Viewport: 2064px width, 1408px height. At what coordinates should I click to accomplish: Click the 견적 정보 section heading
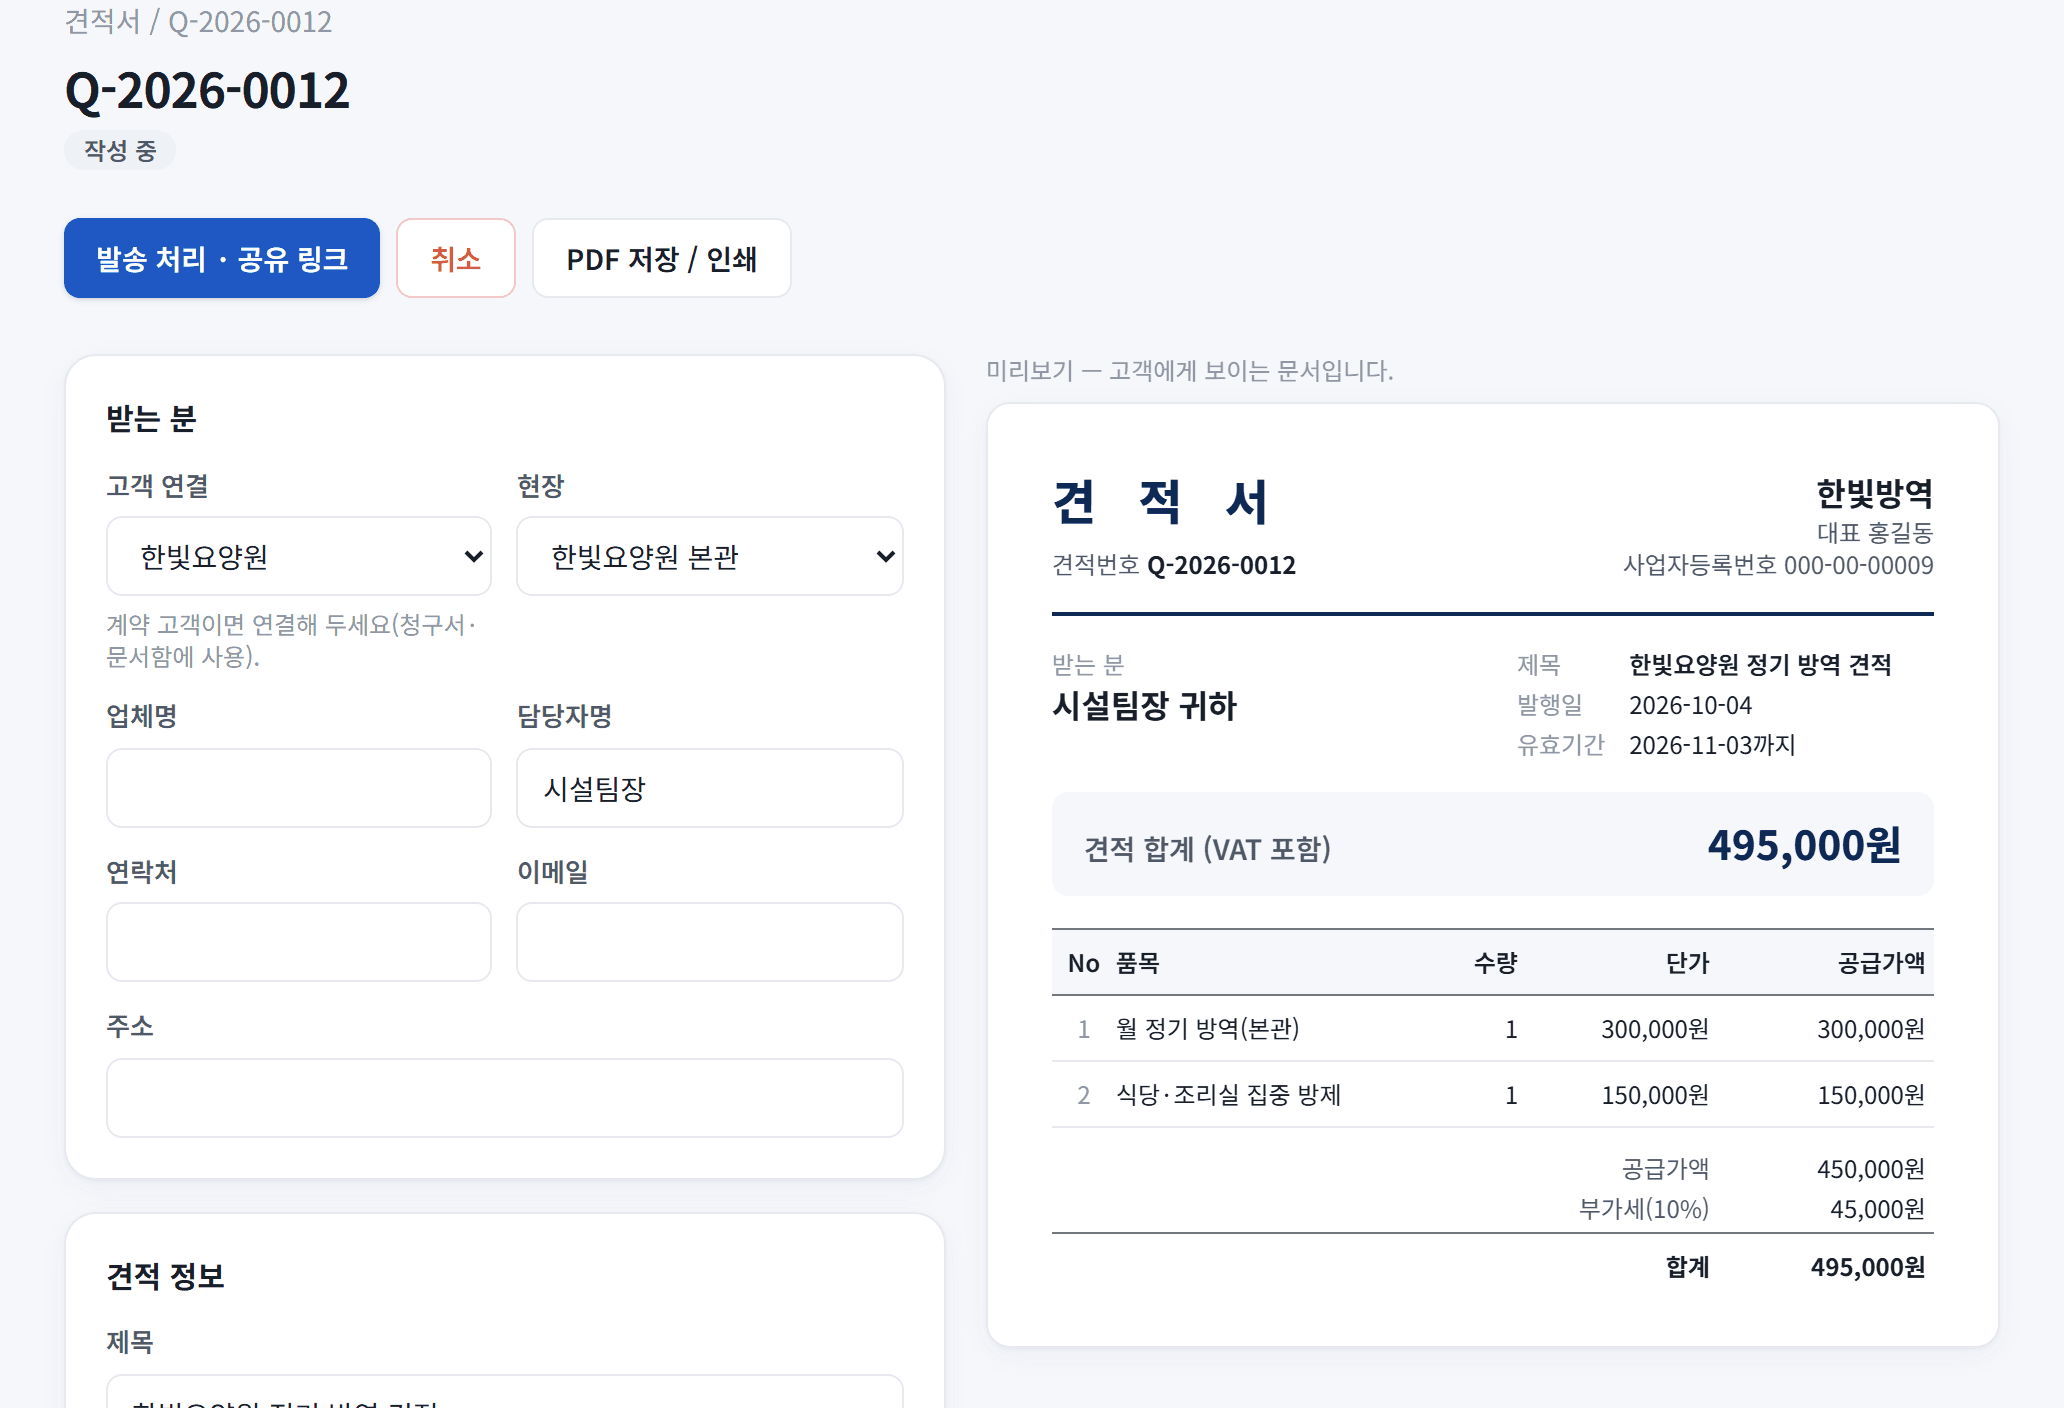(x=165, y=1276)
